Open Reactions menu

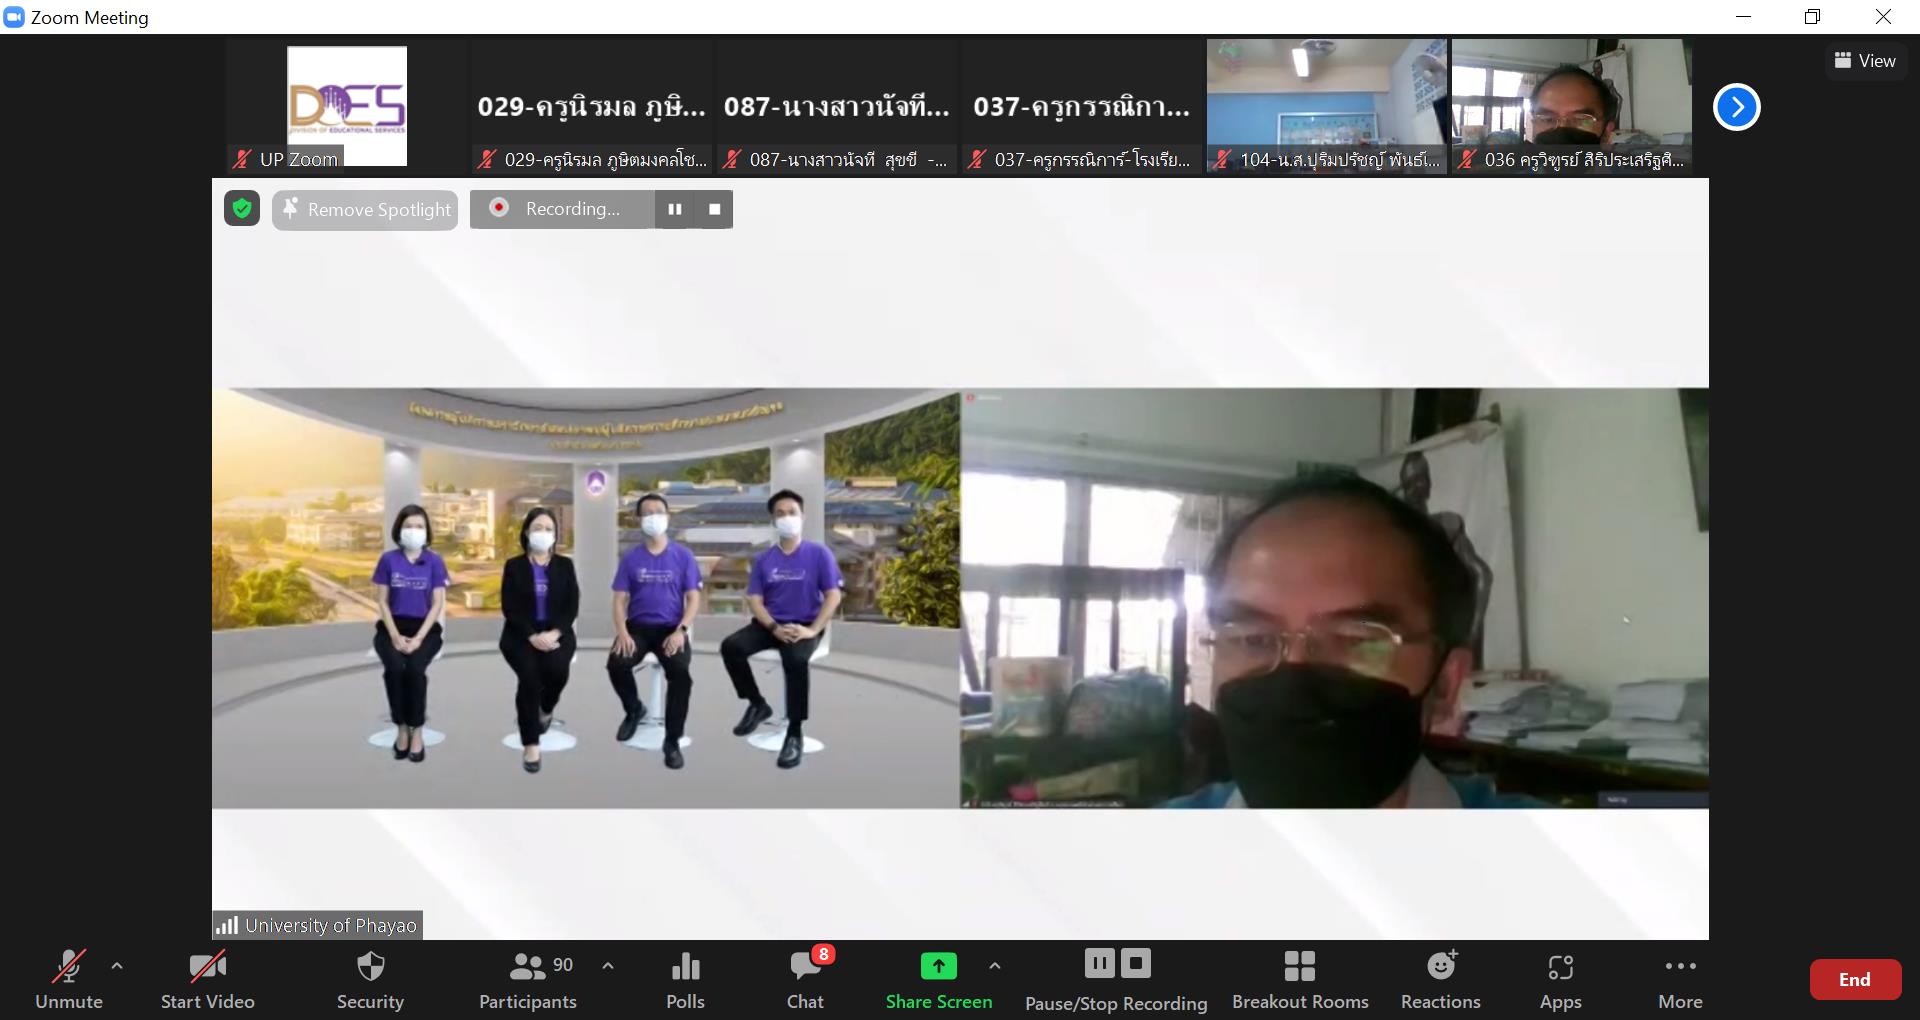tap(1441, 979)
